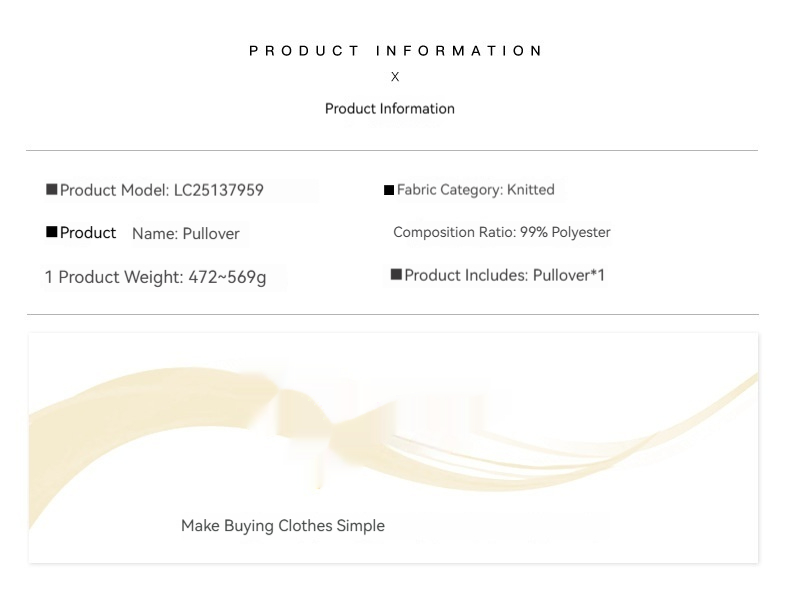Click the Composition Ratio: 99% Polyester text
790x590 pixels.
coord(501,232)
